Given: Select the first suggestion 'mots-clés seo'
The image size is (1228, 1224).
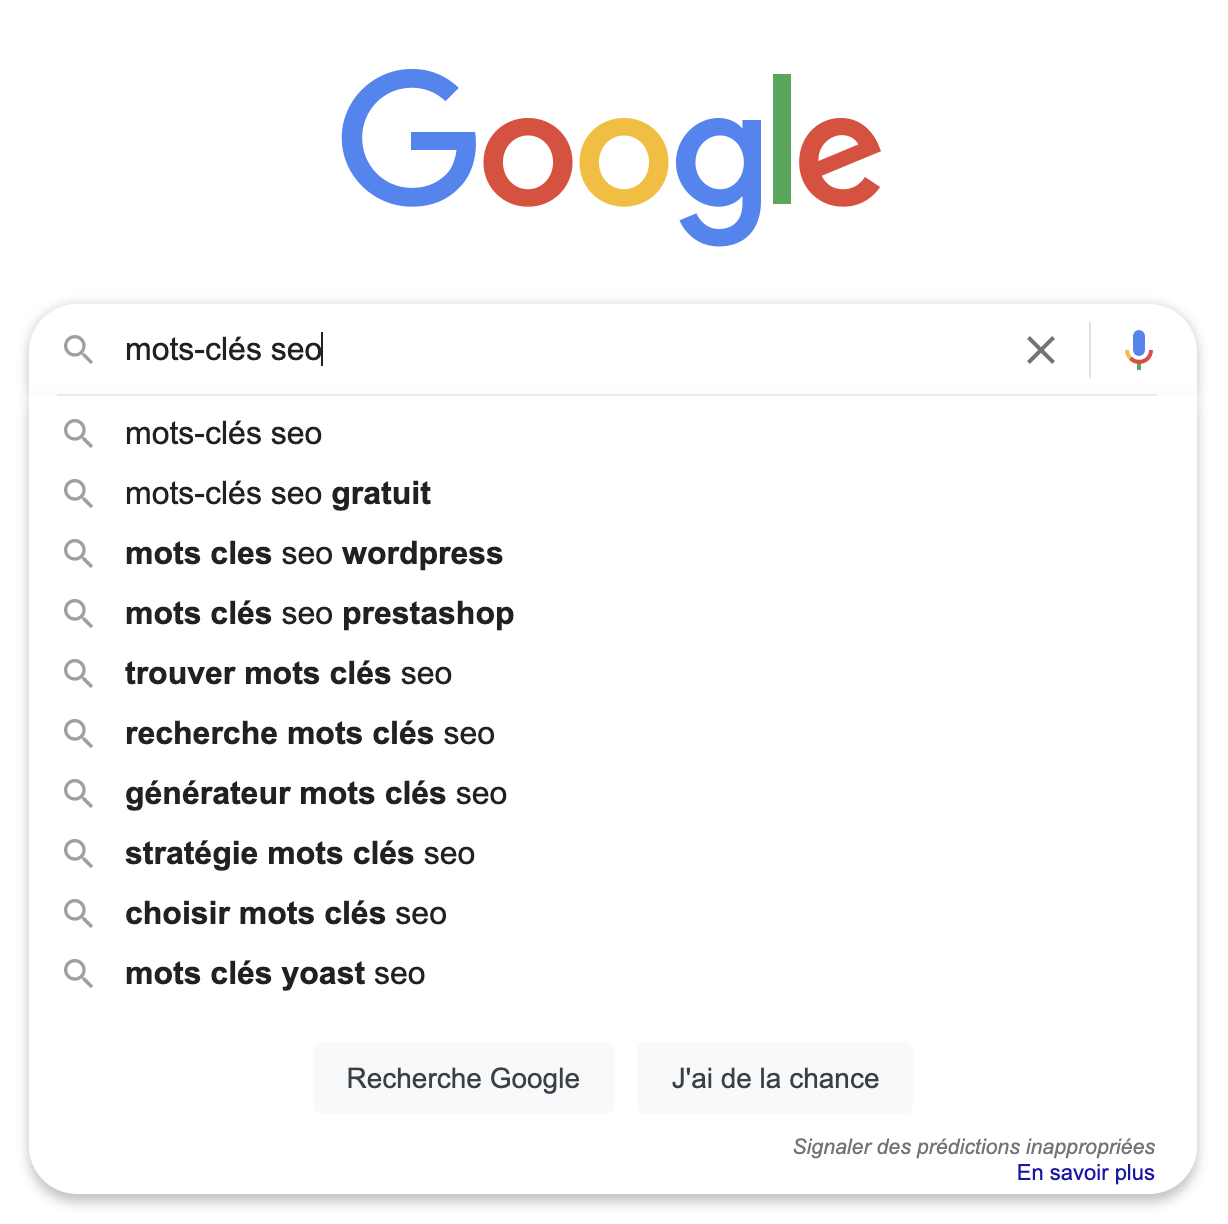Looking at the screenshot, I should click(223, 433).
